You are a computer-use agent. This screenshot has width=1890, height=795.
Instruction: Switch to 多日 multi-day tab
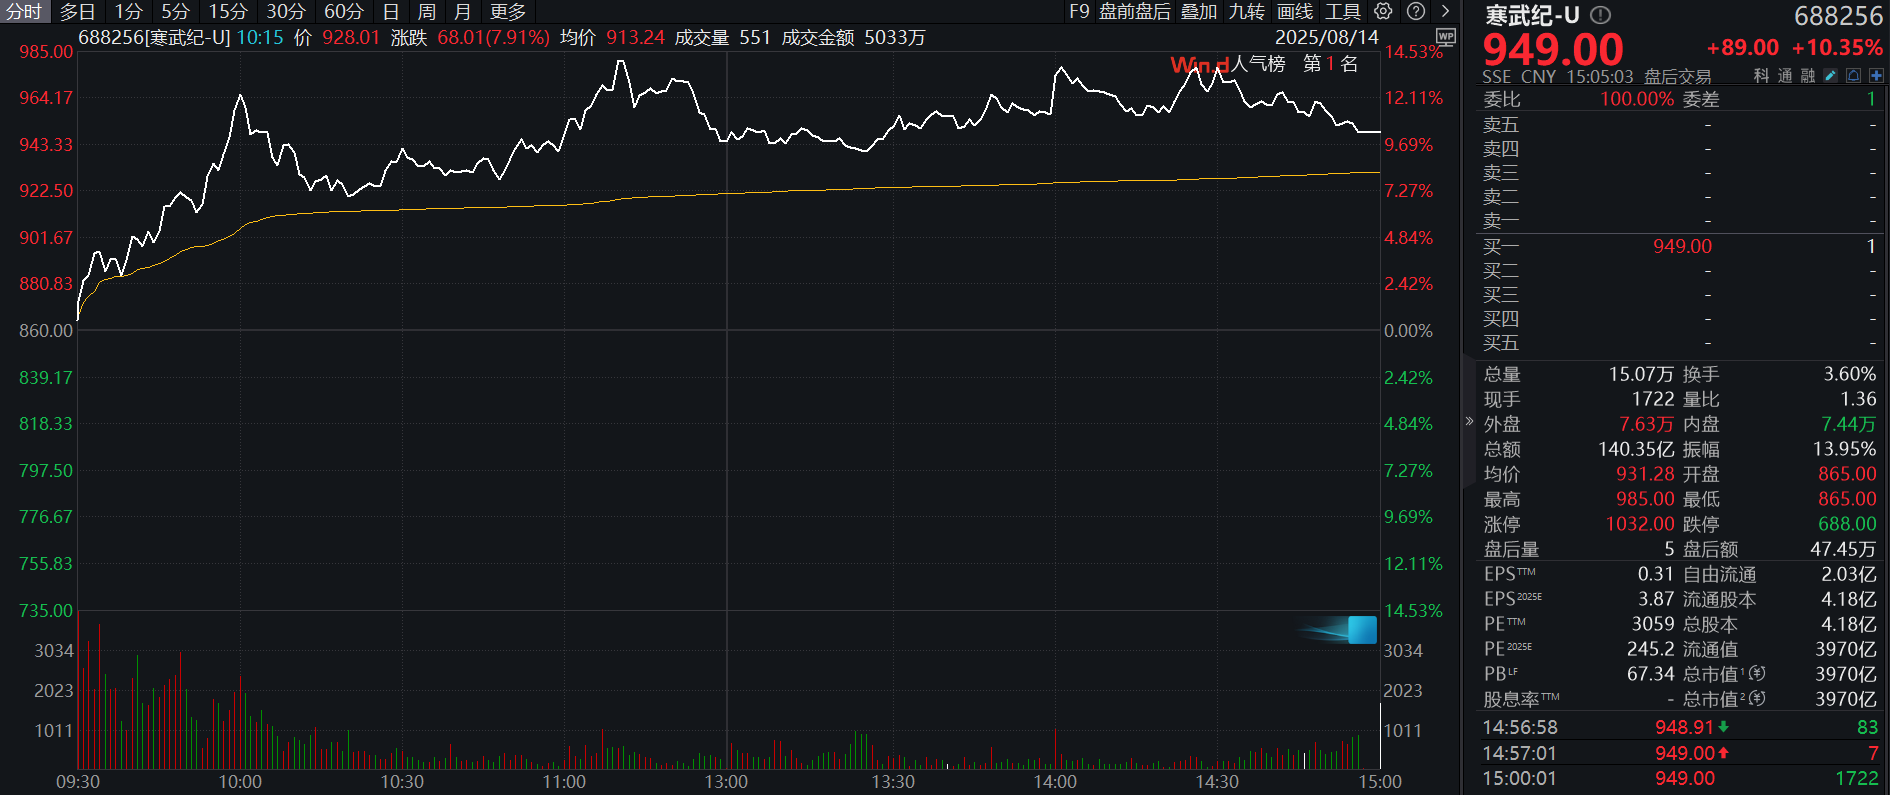pos(77,11)
